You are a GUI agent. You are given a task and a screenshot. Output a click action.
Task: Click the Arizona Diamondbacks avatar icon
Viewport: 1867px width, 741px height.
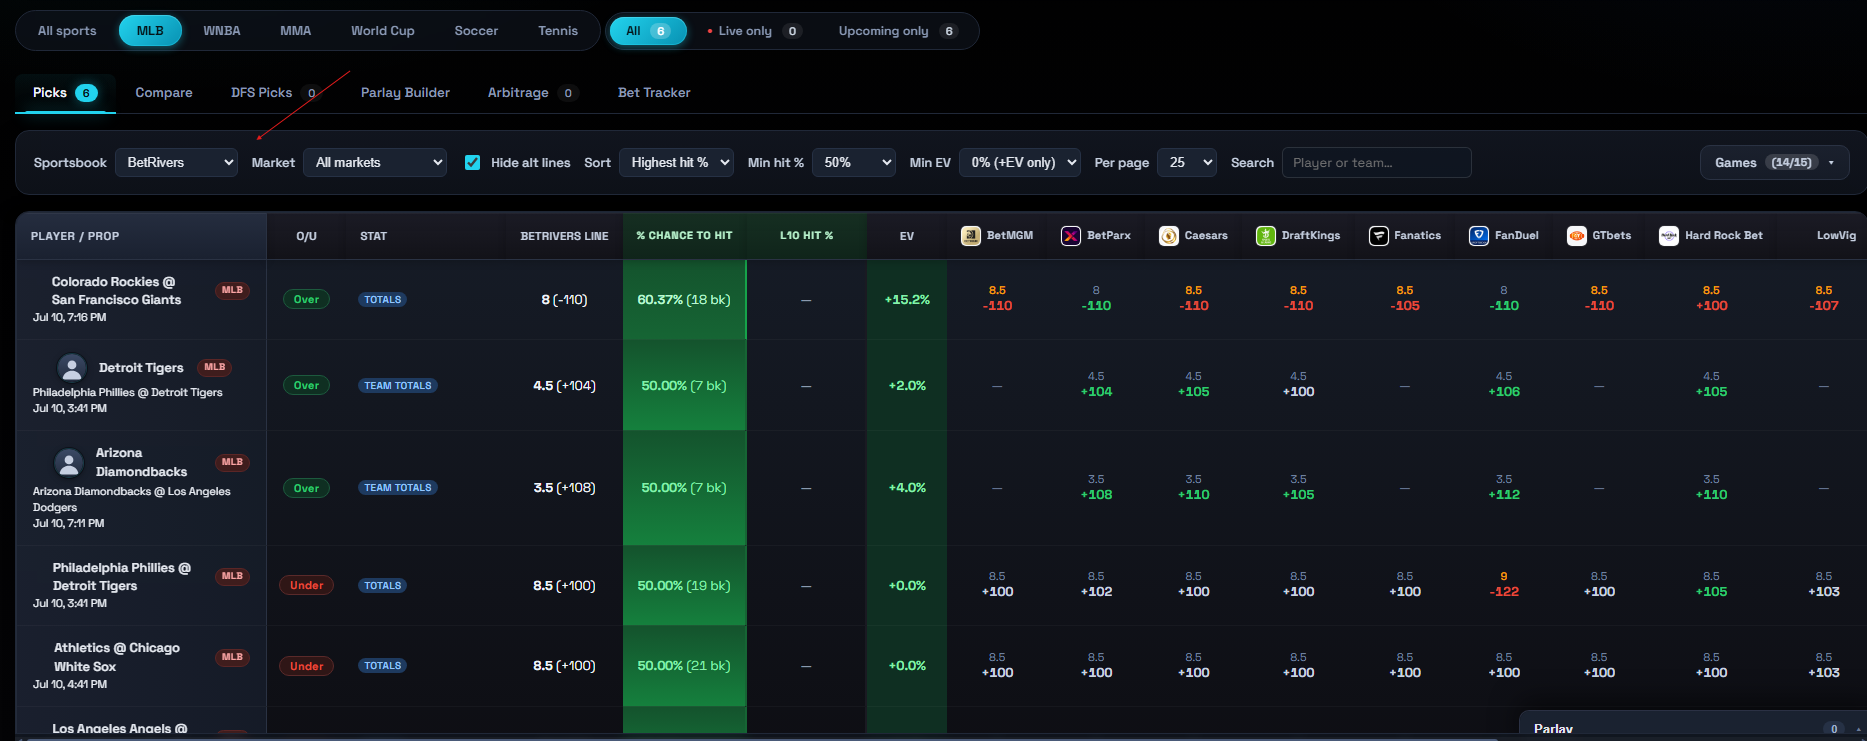point(69,463)
